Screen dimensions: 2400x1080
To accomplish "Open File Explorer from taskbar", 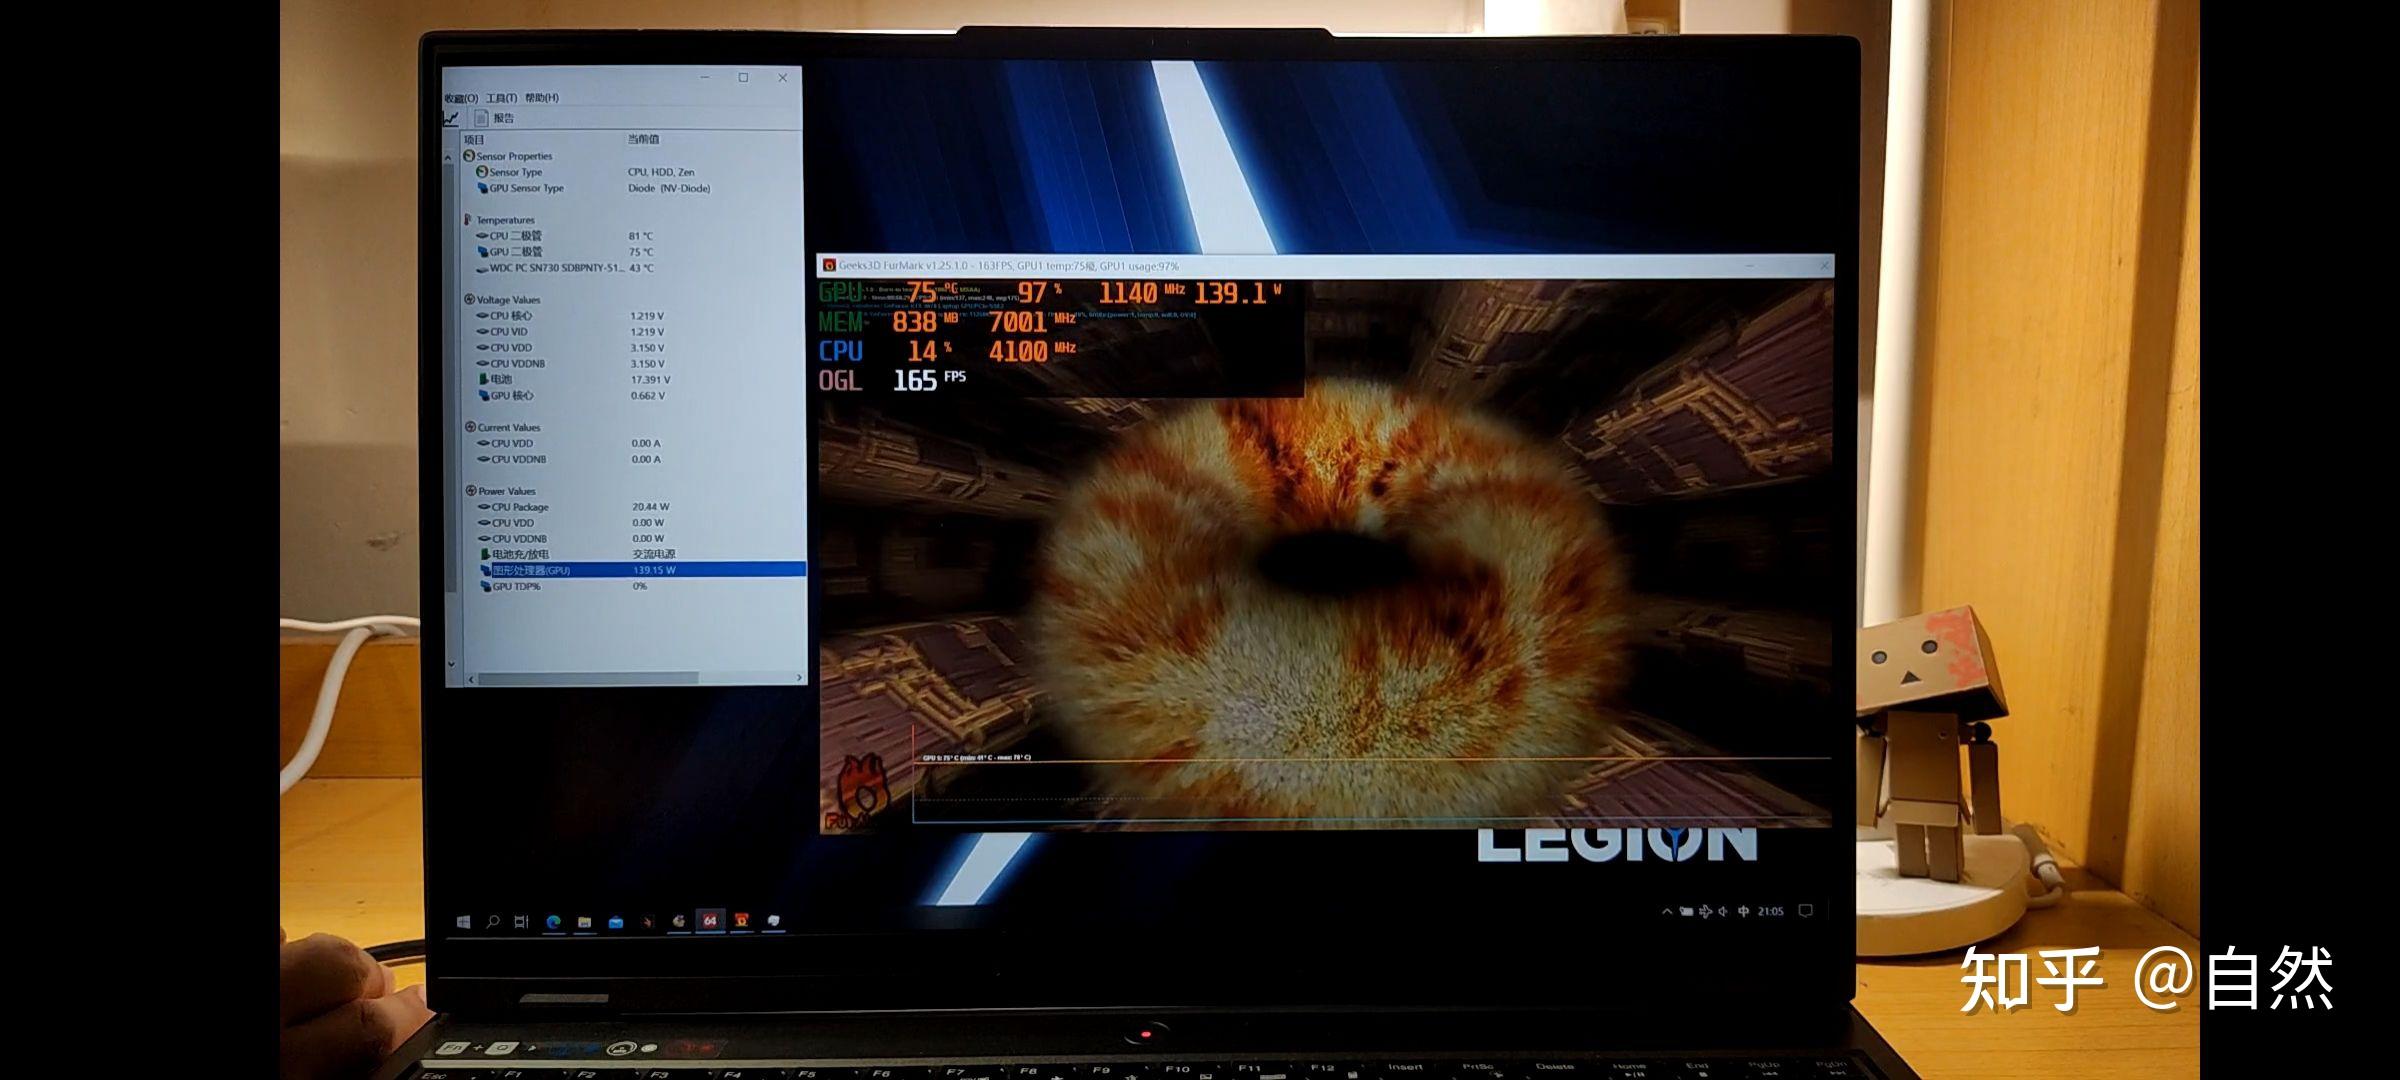I will coord(584,922).
